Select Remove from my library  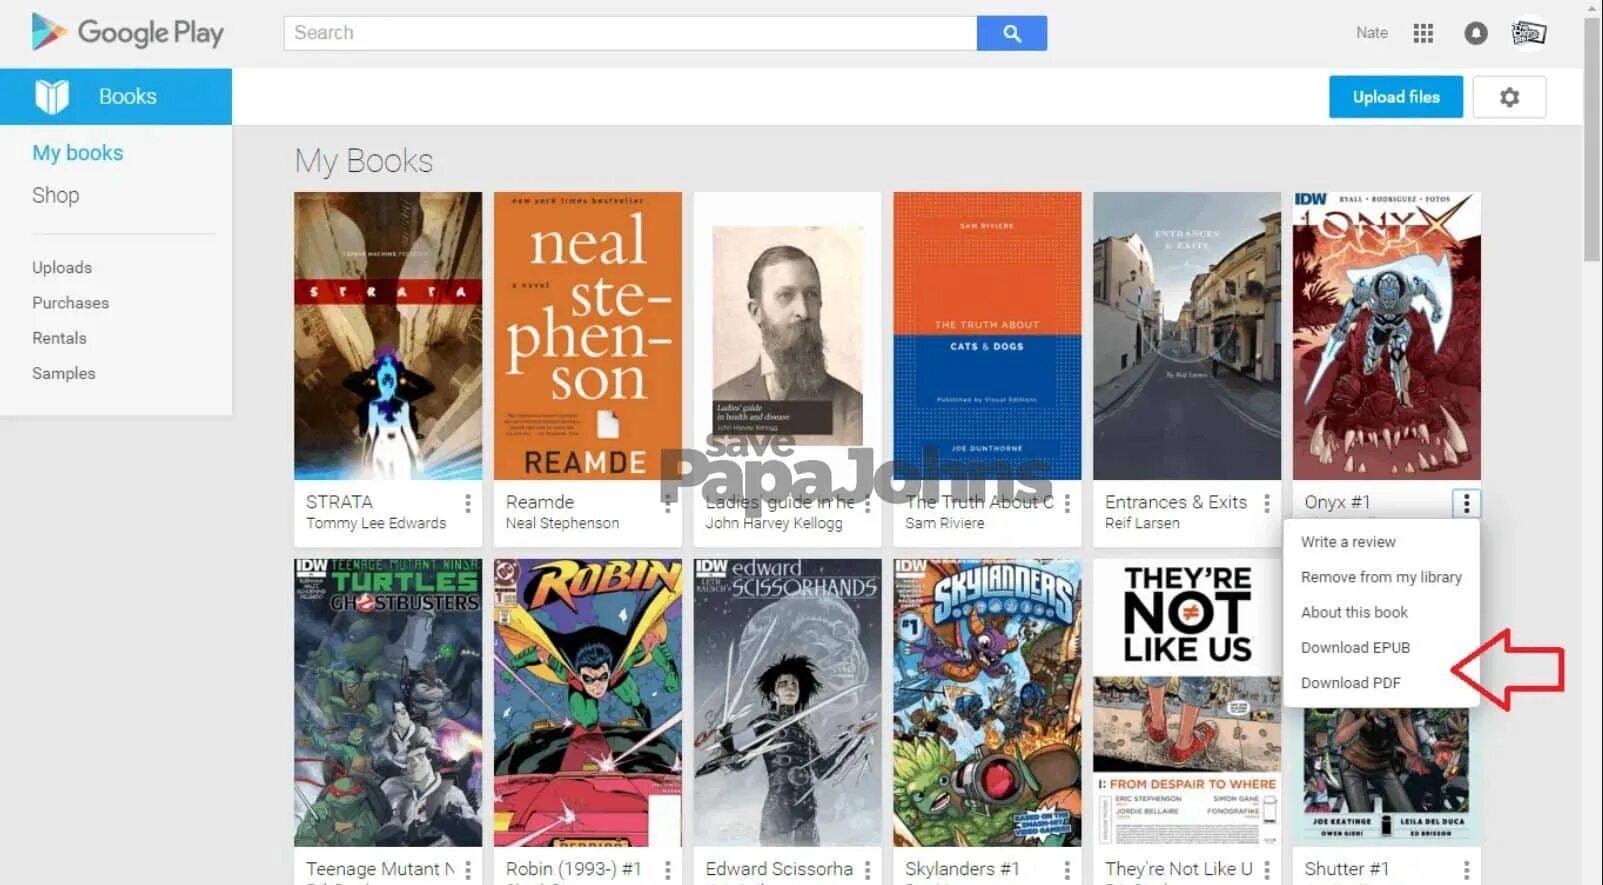click(1381, 577)
